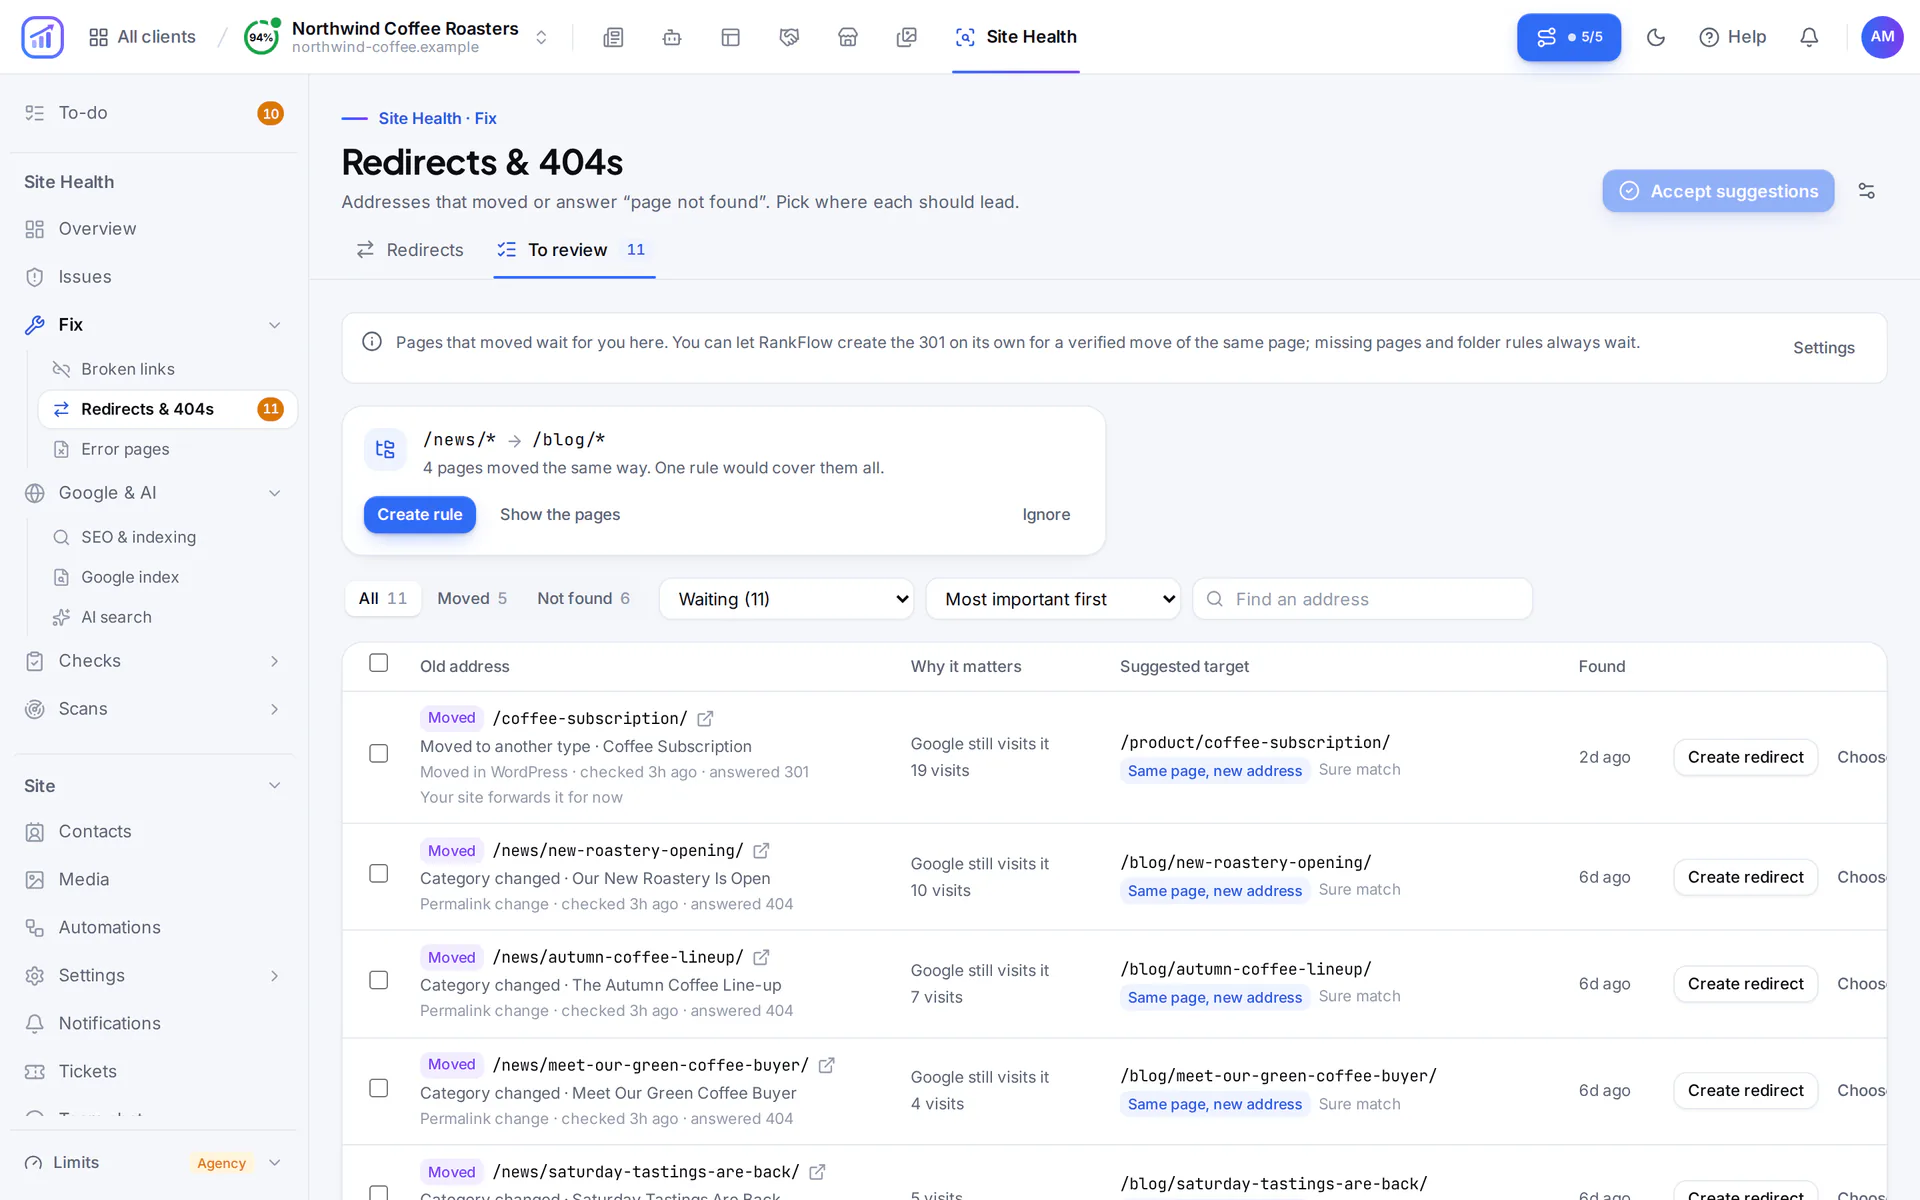Toggle dark mode with the moon icon
This screenshot has height=1200, width=1920.
click(x=1656, y=37)
